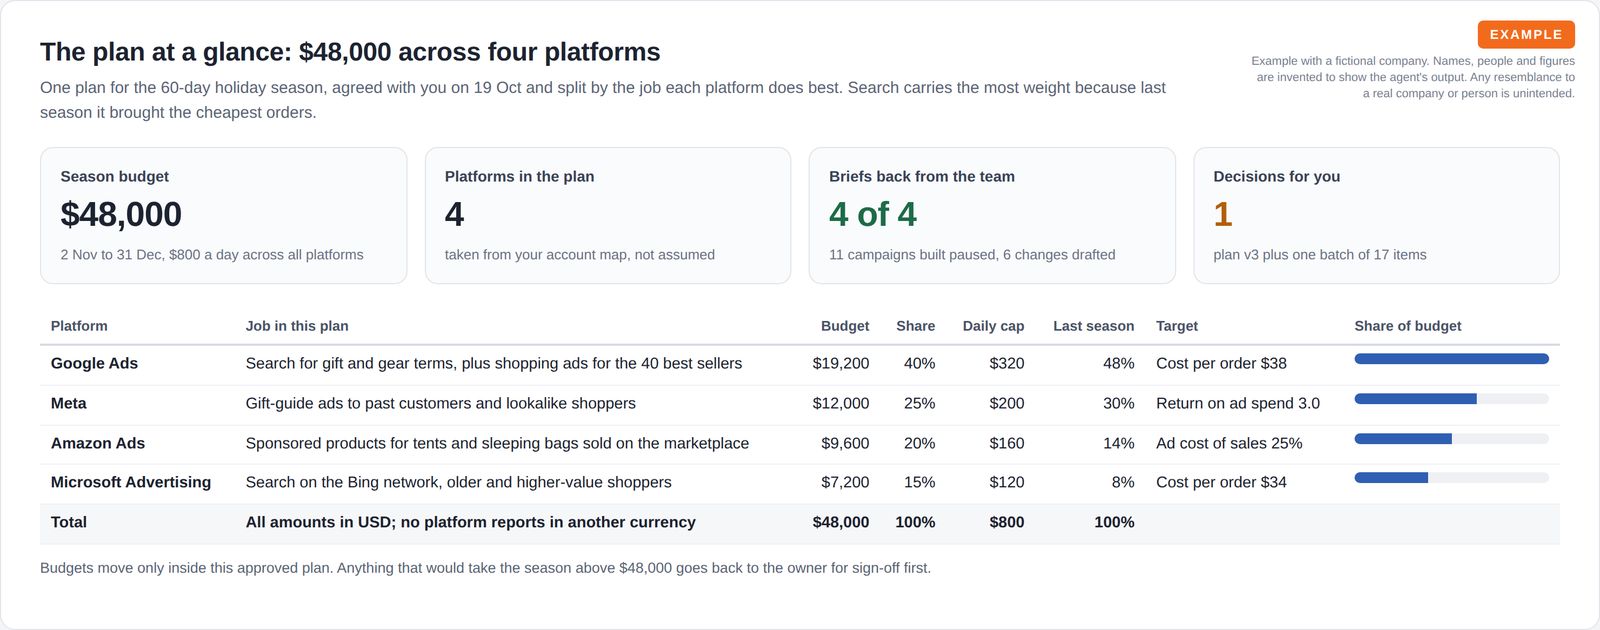Click the total budget $48,000 in the table
The height and width of the screenshot is (630, 1600).
click(841, 522)
